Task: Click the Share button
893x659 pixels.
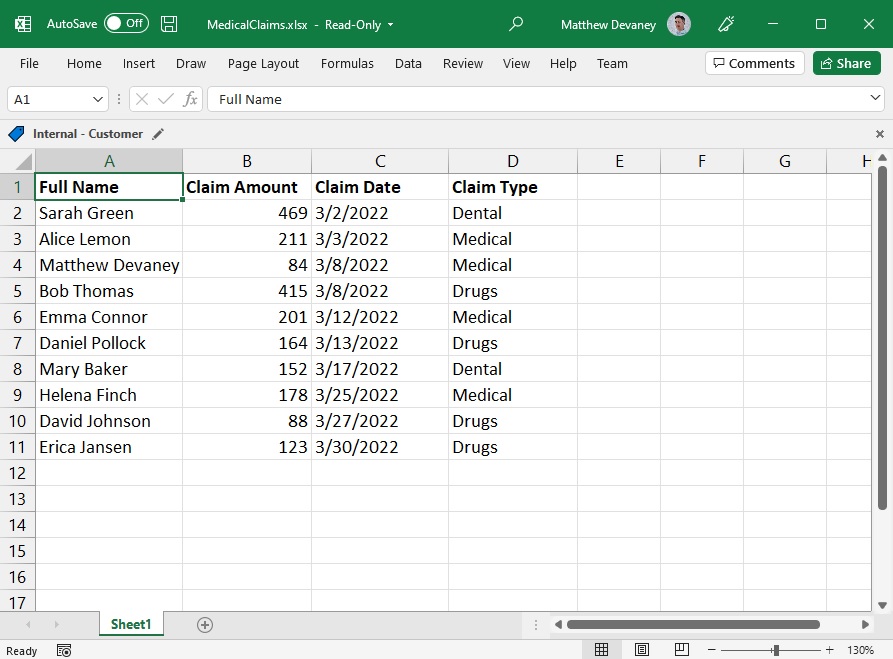Action: pos(846,63)
